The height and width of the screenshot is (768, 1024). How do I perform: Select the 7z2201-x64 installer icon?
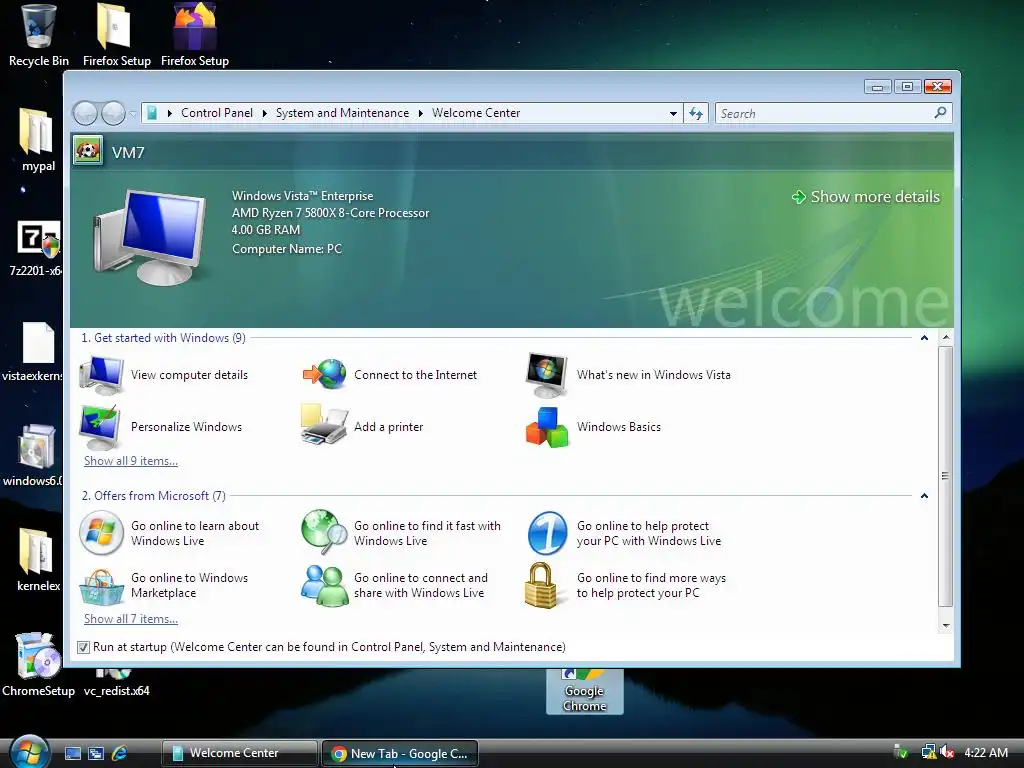(37, 248)
